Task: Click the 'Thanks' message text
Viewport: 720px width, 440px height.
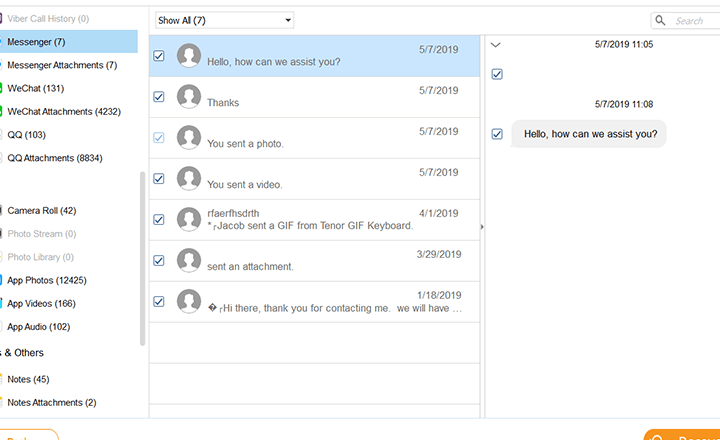Action: (x=223, y=102)
